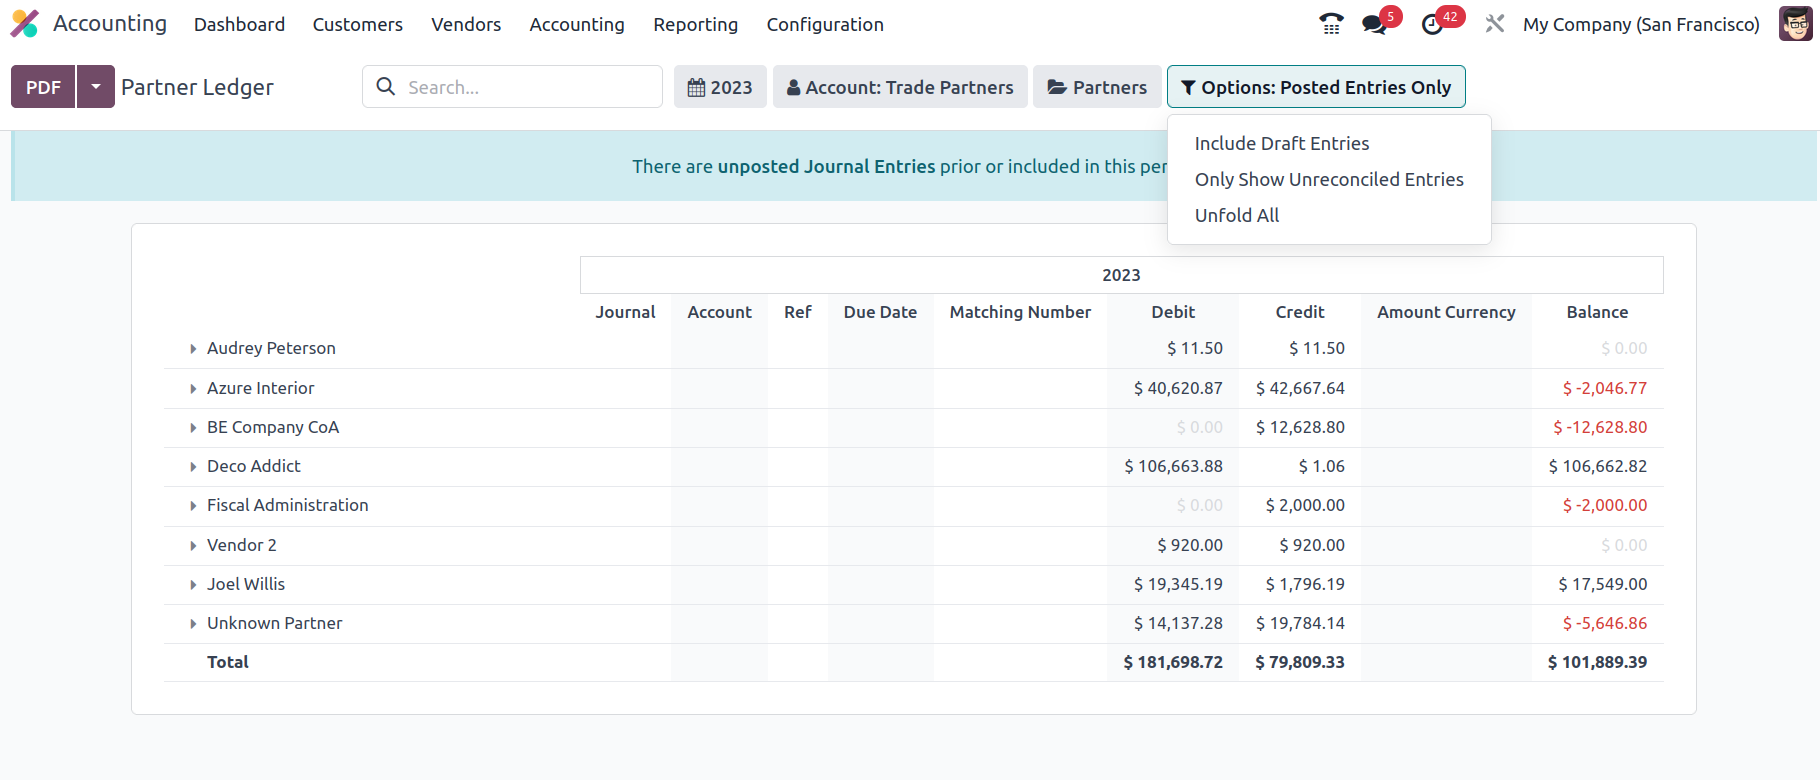Click Vendor 2 debit $ 920.00
The width and height of the screenshot is (1820, 780).
(1190, 545)
